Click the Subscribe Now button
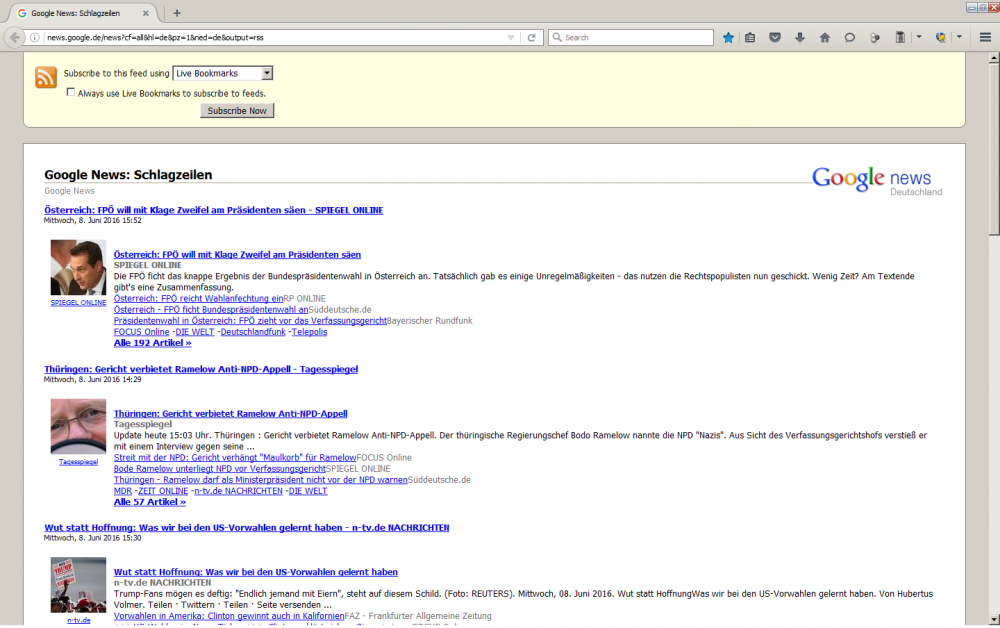The height and width of the screenshot is (628, 1000). click(x=237, y=111)
